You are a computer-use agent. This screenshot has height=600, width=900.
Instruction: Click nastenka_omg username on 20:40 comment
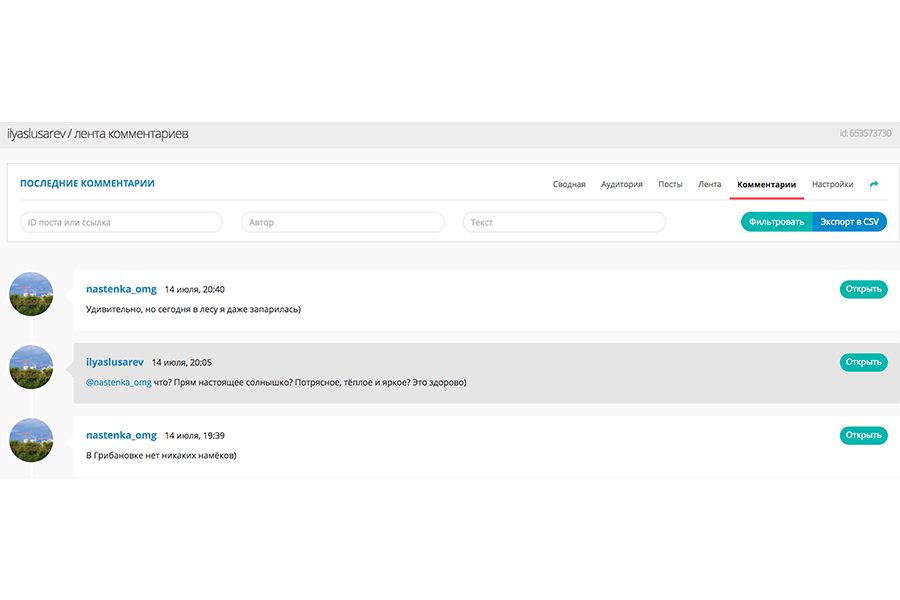121,289
